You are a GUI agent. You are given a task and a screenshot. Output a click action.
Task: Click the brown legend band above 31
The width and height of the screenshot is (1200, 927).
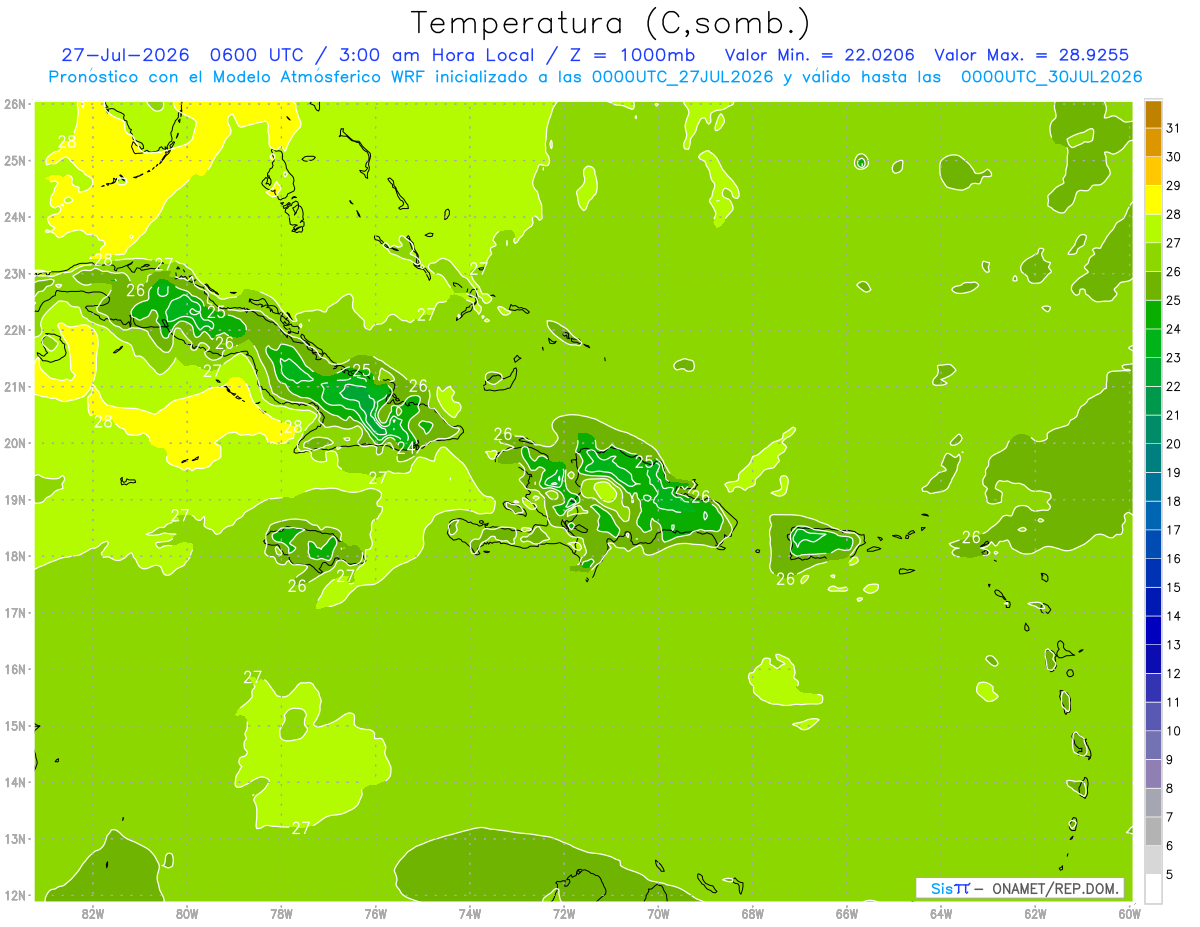click(1154, 115)
